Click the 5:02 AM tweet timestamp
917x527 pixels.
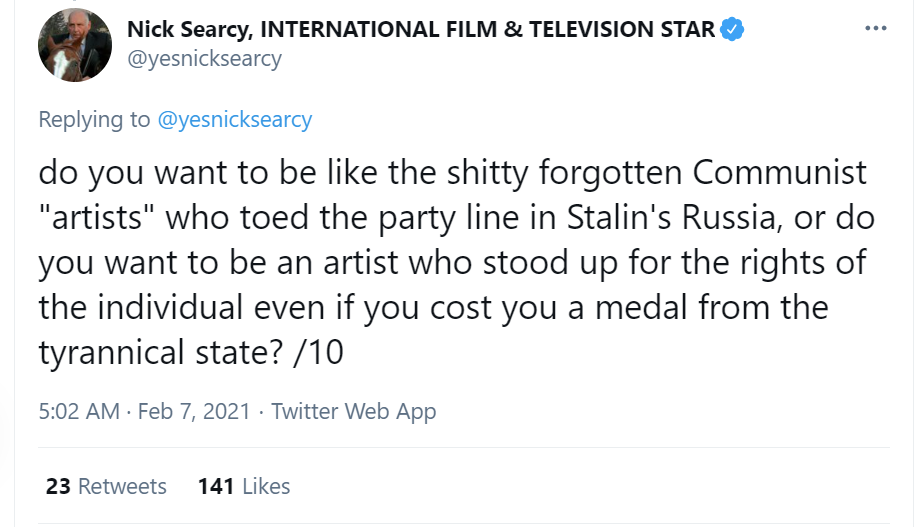[79, 411]
